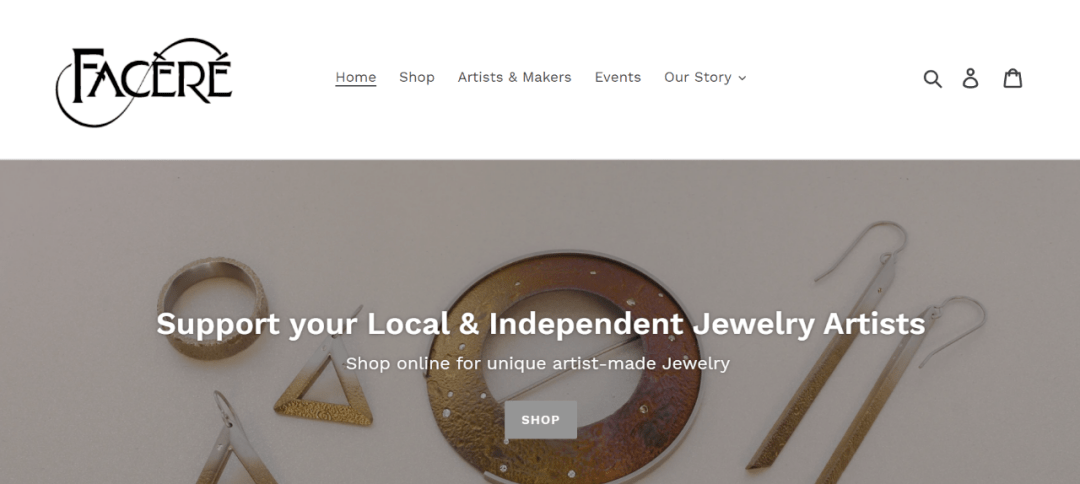
Task: Select the Events navigation link
Action: [x=617, y=77]
